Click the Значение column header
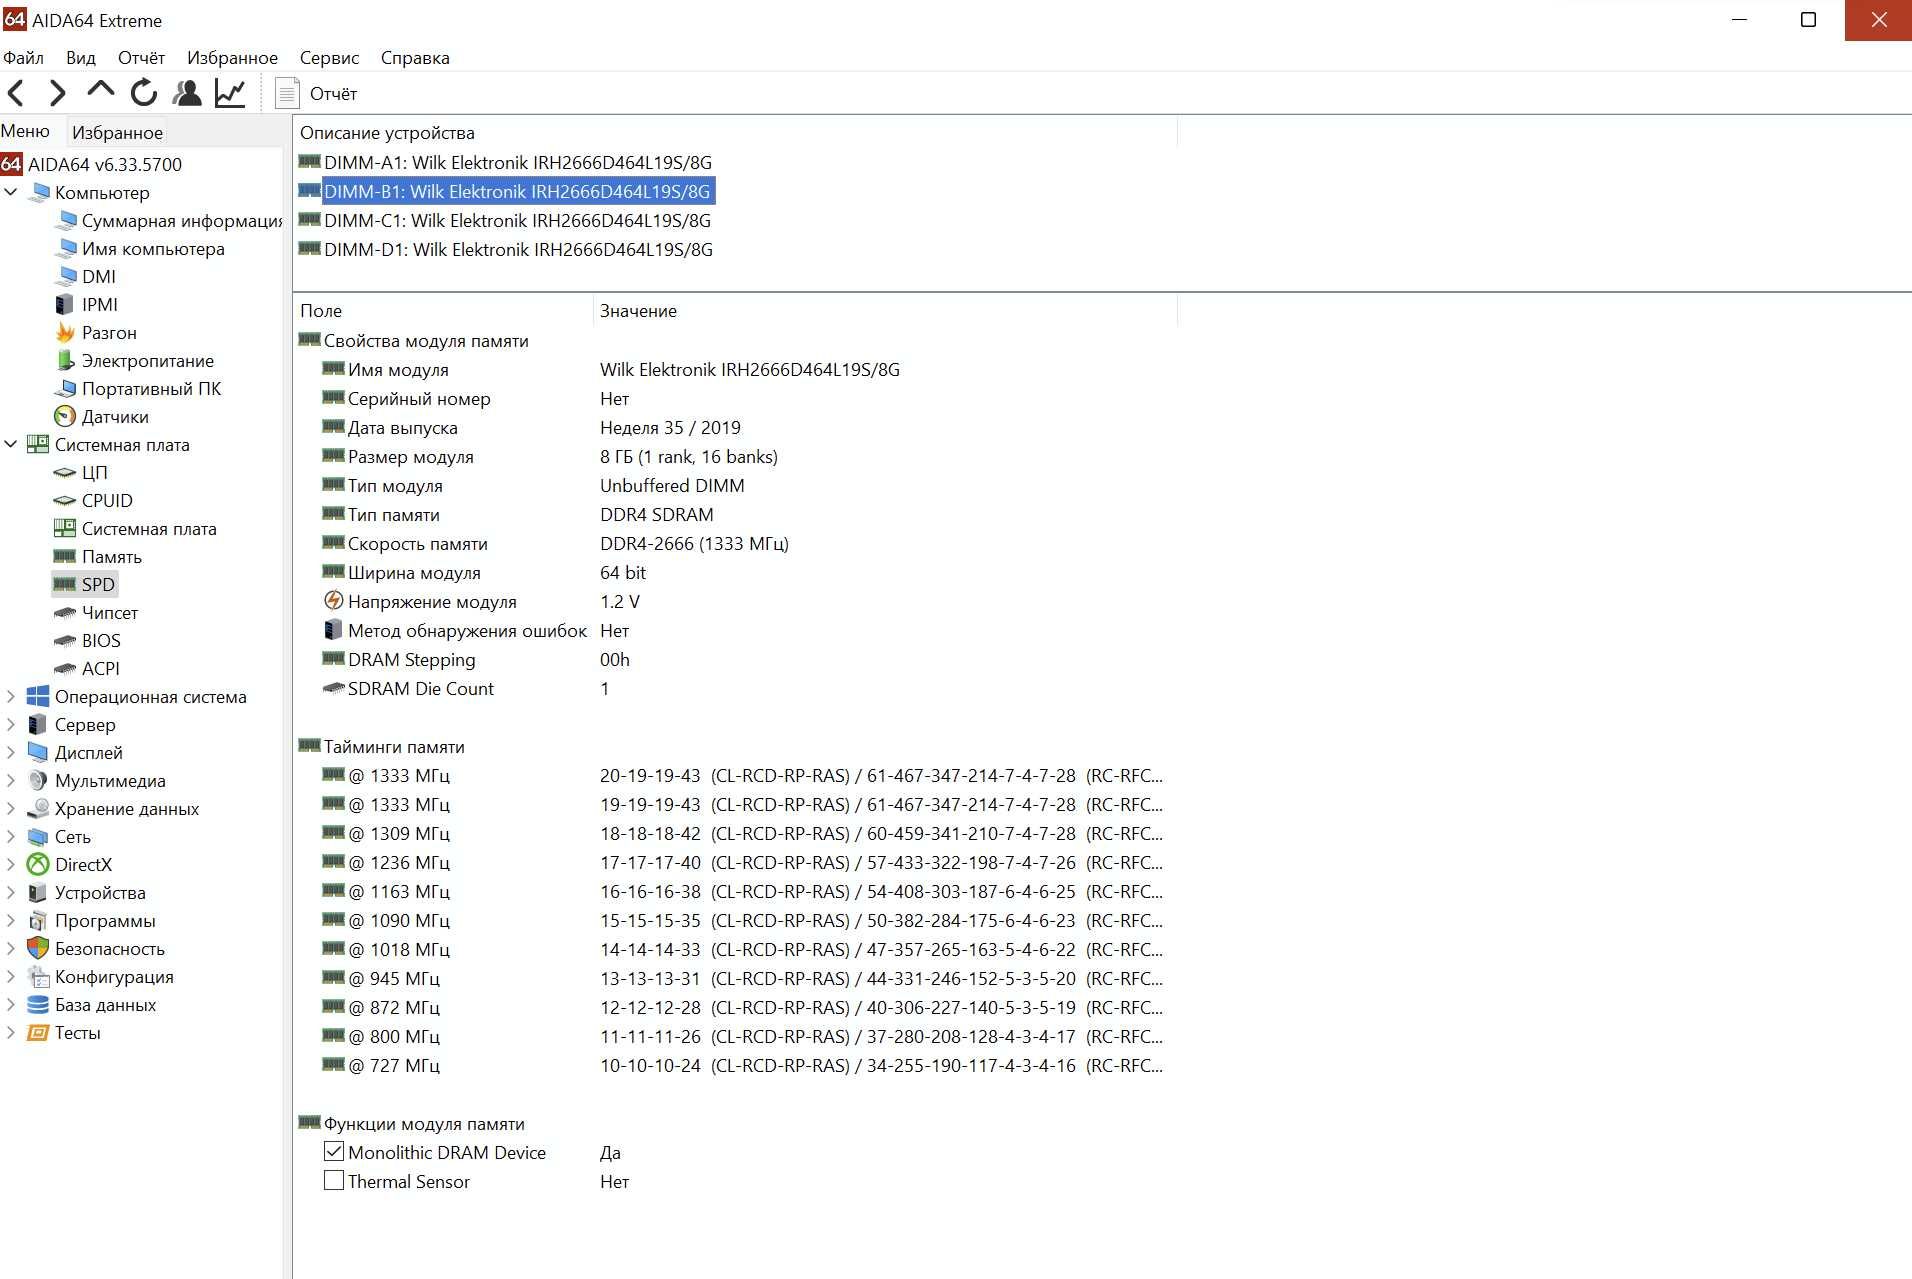This screenshot has height=1279, width=1912. (x=885, y=311)
